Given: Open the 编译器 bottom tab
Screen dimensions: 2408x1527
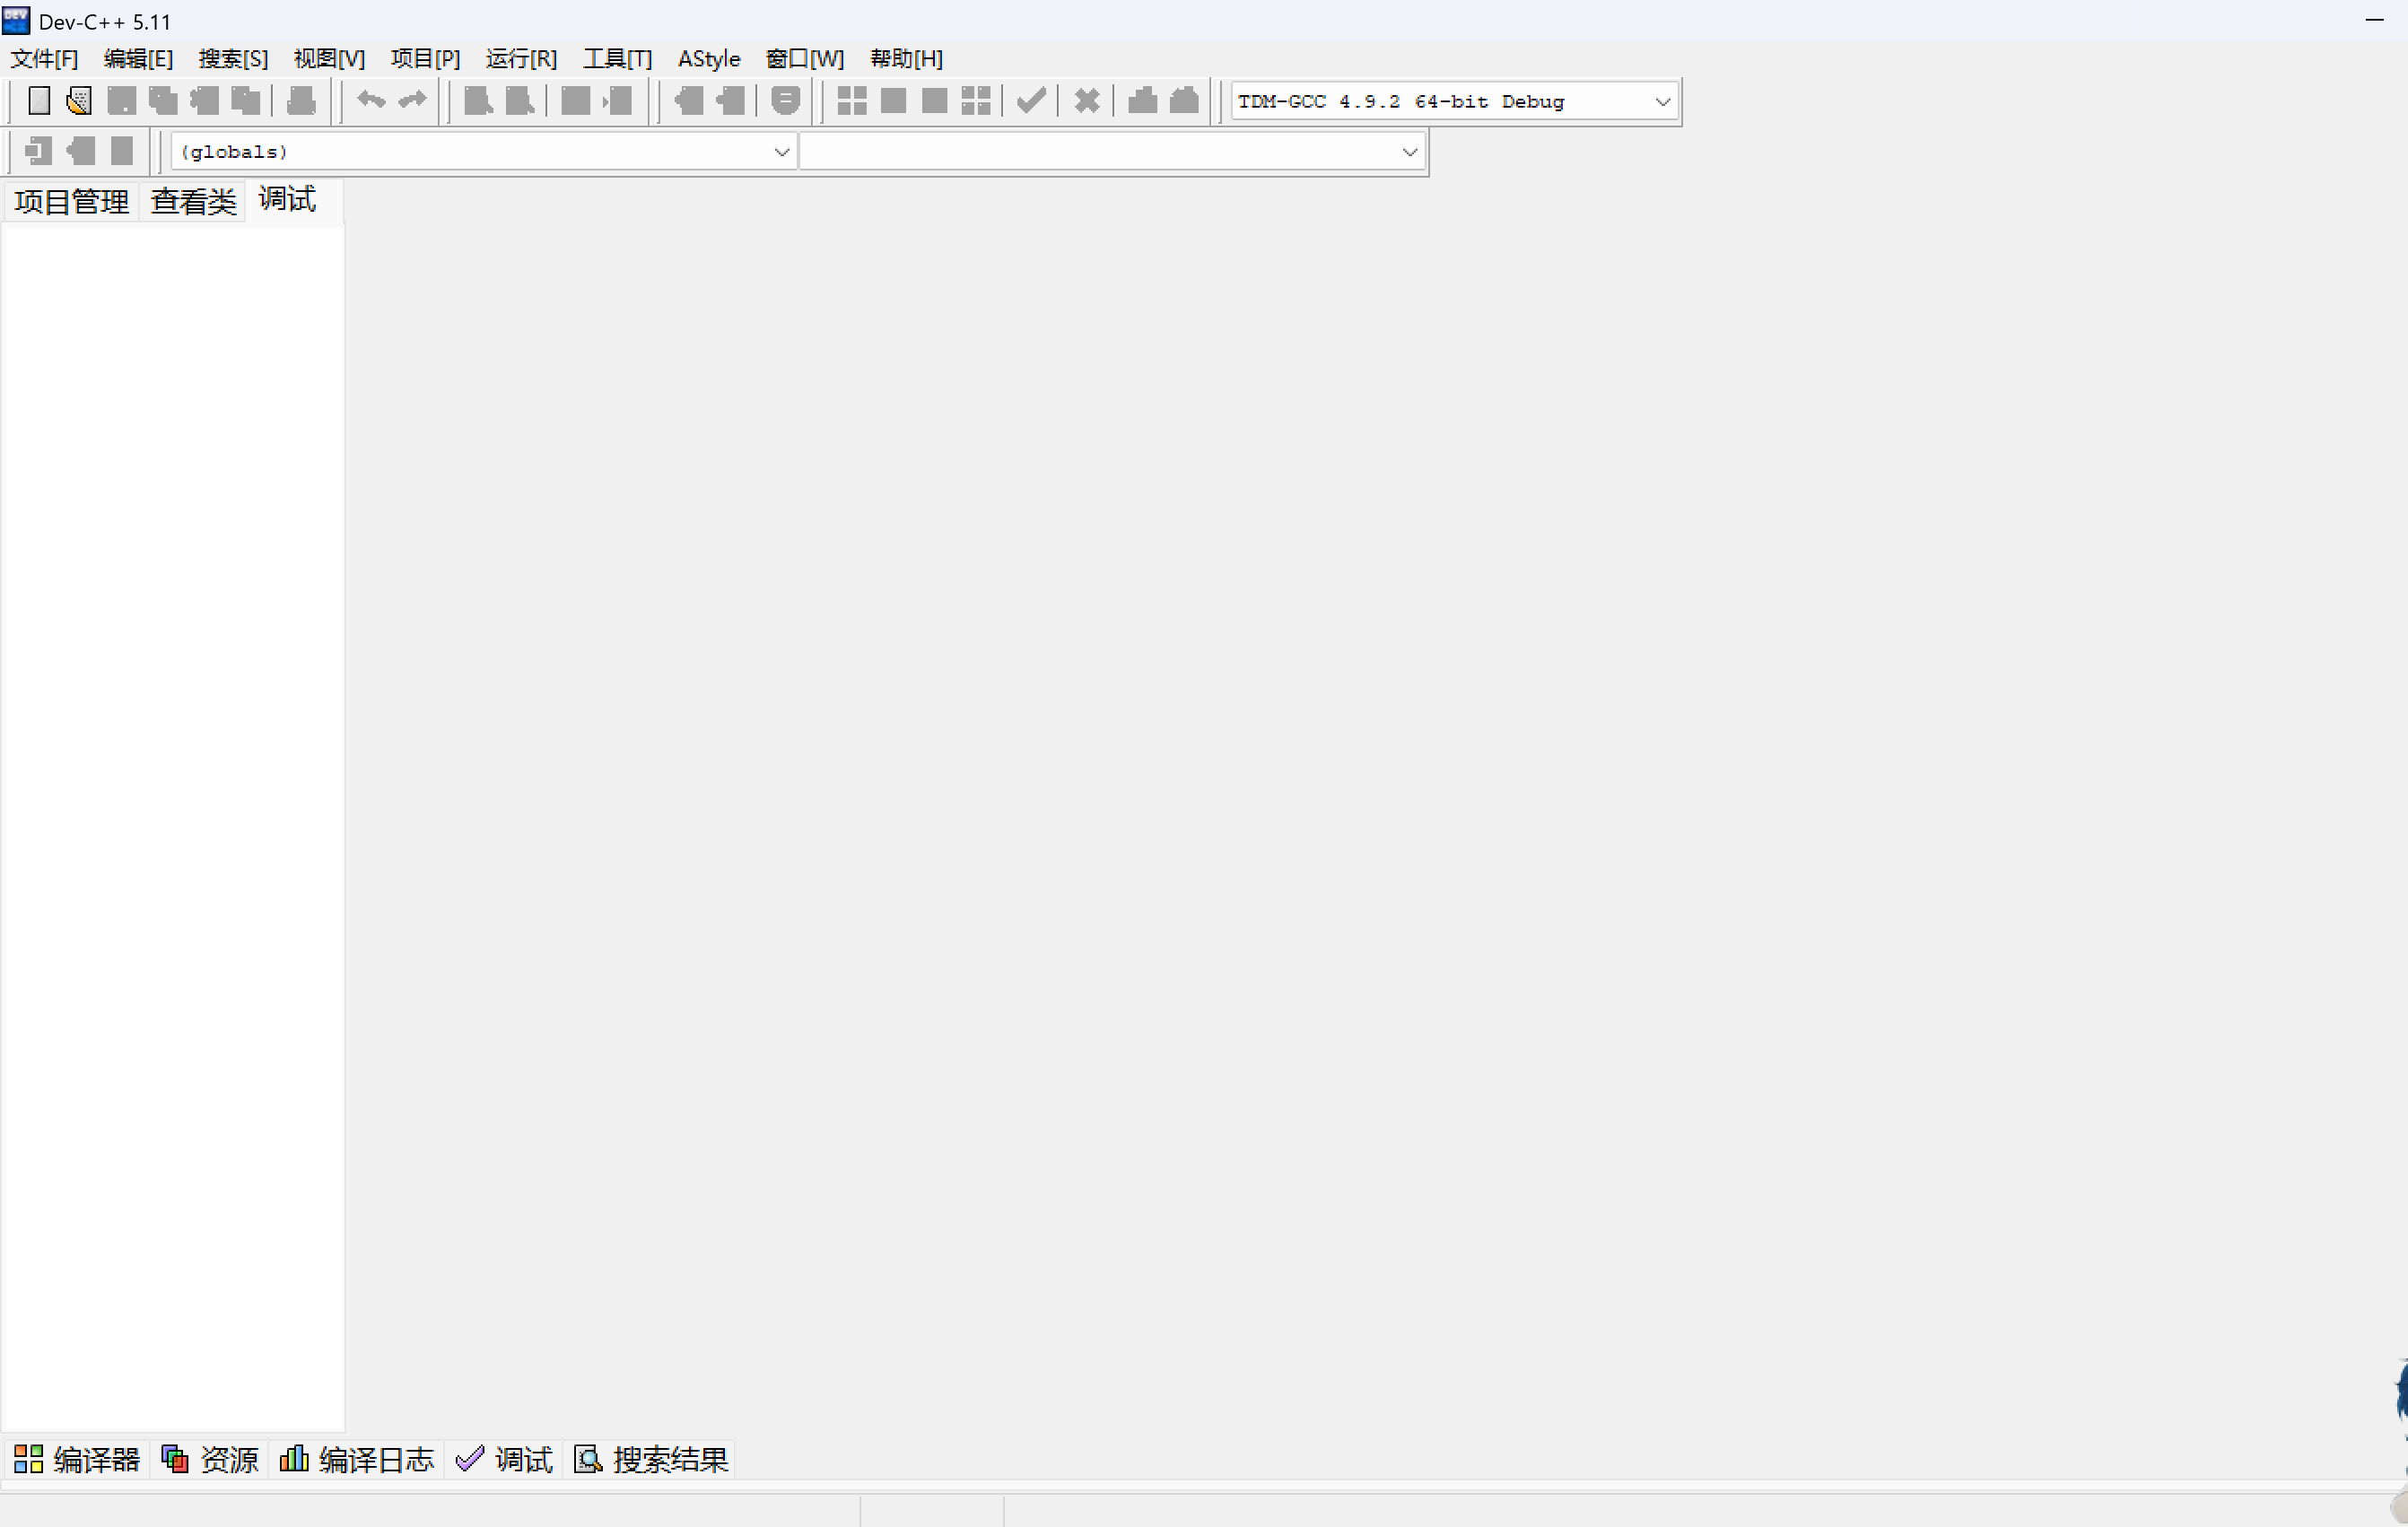Looking at the screenshot, I should (77, 1460).
